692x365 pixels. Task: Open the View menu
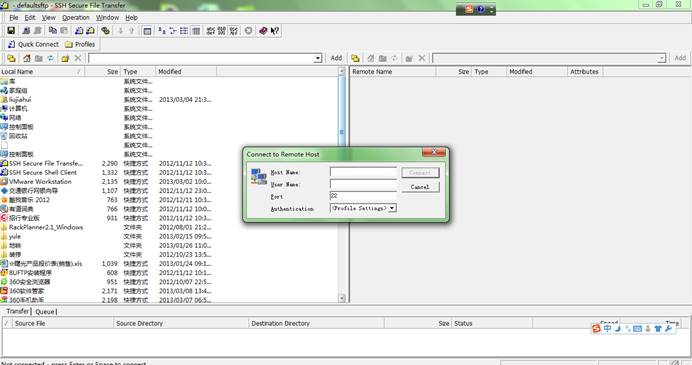pyautogui.click(x=49, y=18)
